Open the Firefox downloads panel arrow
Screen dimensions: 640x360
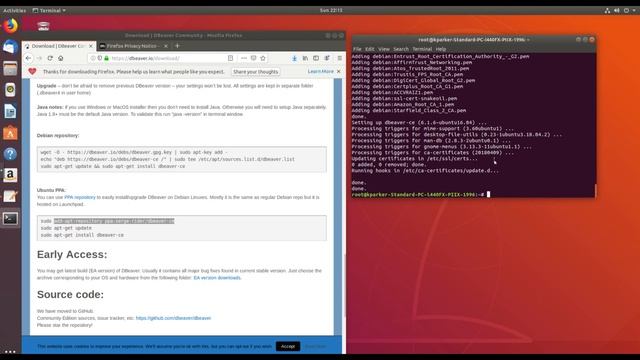294,58
